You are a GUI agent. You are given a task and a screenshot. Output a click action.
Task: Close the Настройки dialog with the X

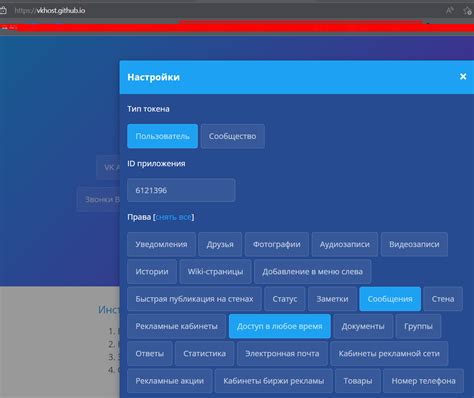tap(463, 77)
